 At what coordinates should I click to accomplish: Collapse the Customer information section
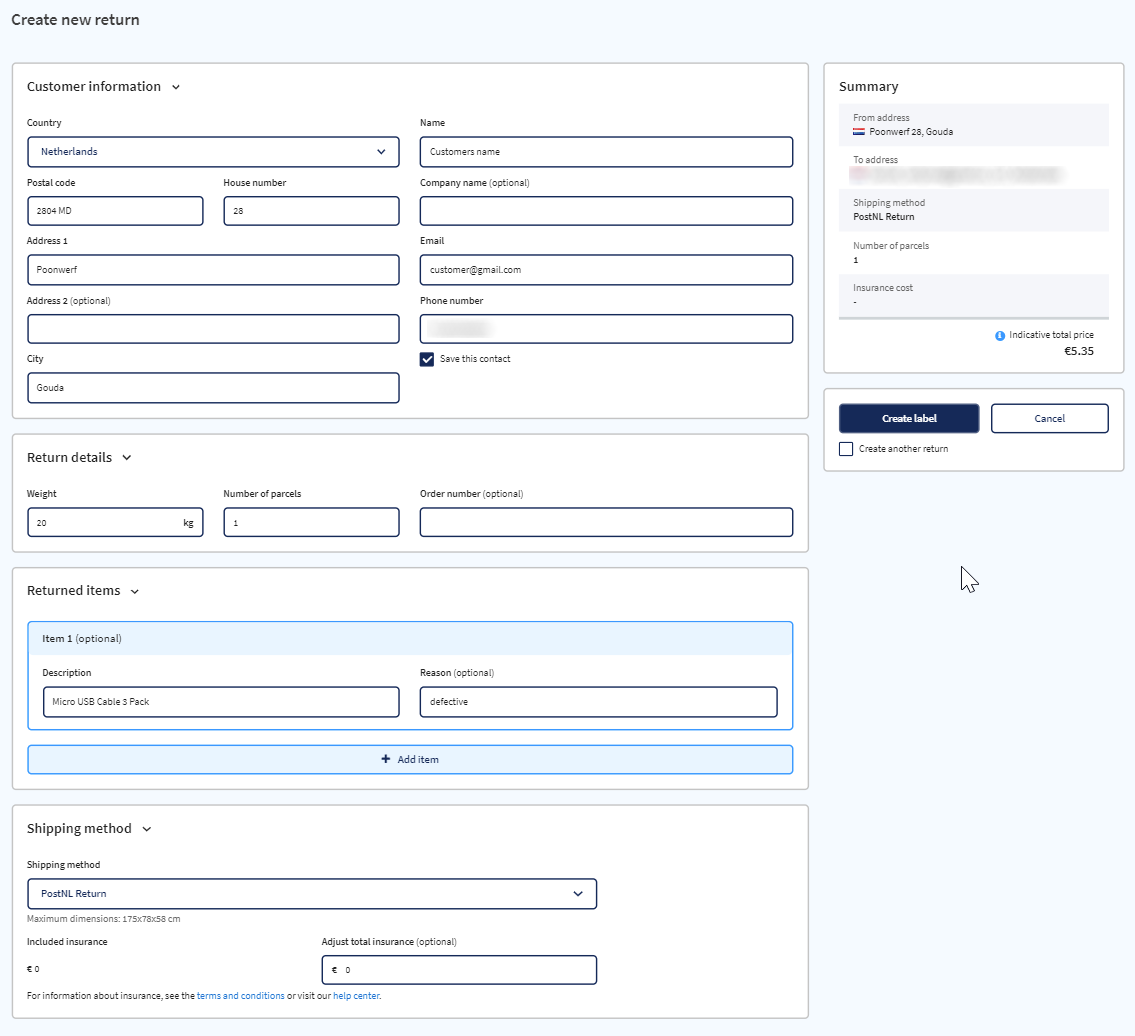176,87
